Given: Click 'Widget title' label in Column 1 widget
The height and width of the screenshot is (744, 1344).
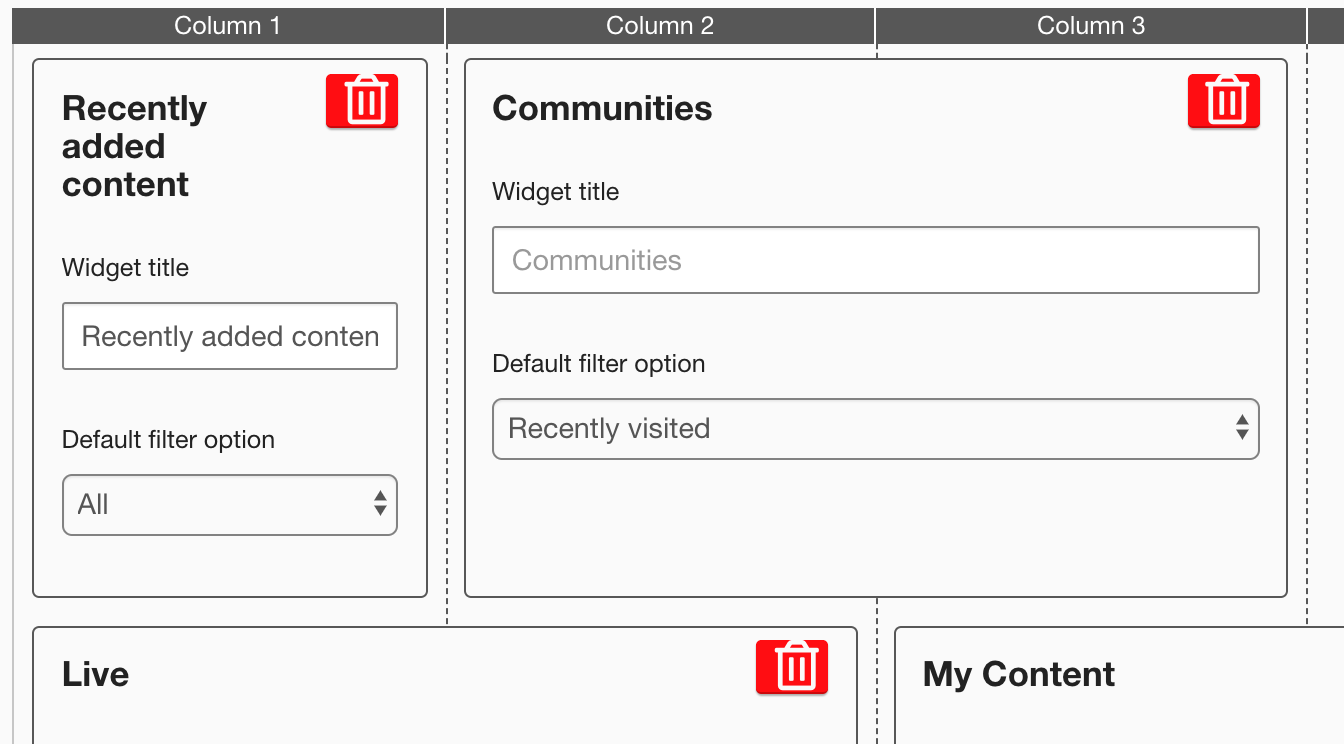Looking at the screenshot, I should (125, 268).
